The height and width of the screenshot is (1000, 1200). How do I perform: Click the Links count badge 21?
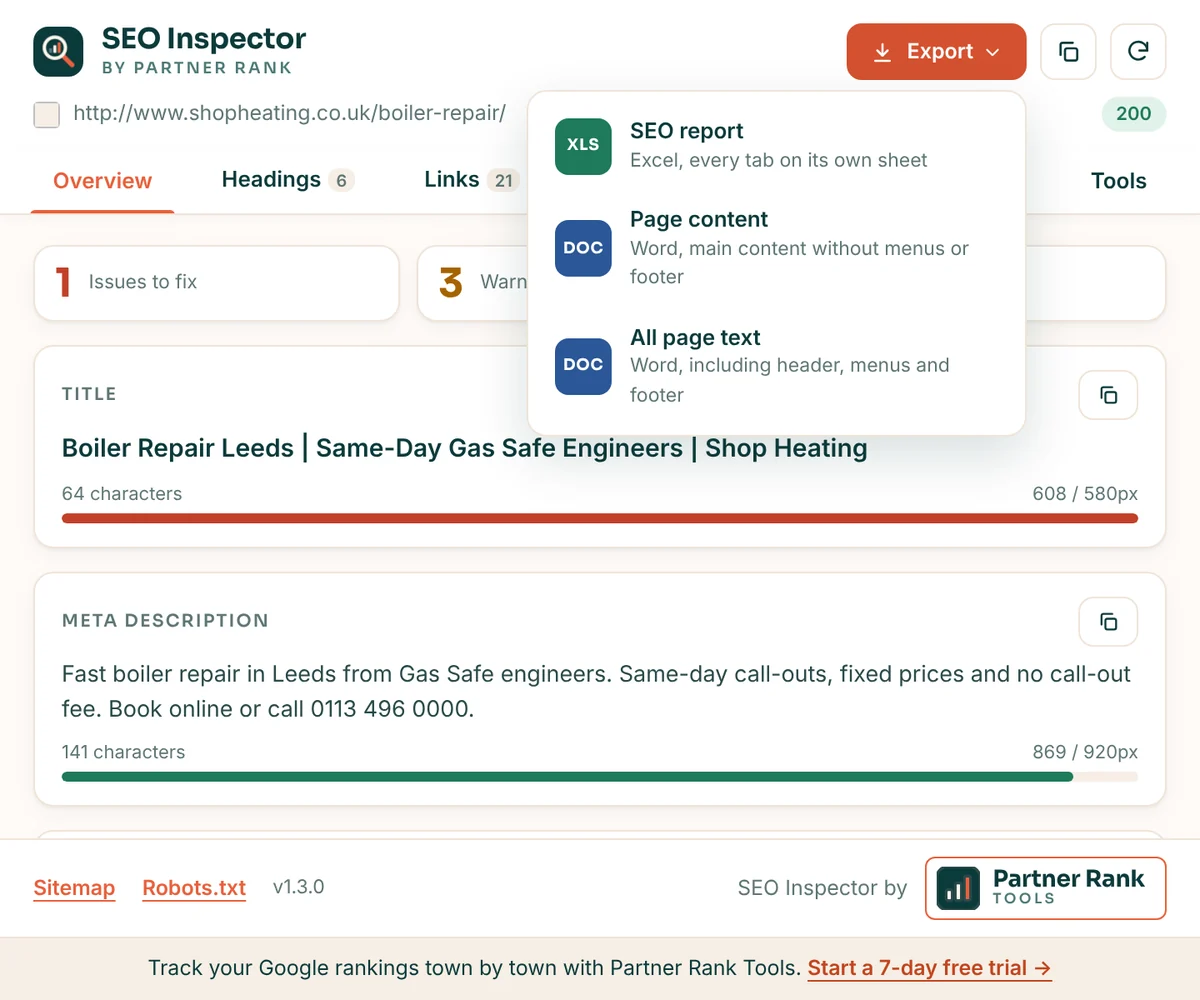pyautogui.click(x=503, y=181)
